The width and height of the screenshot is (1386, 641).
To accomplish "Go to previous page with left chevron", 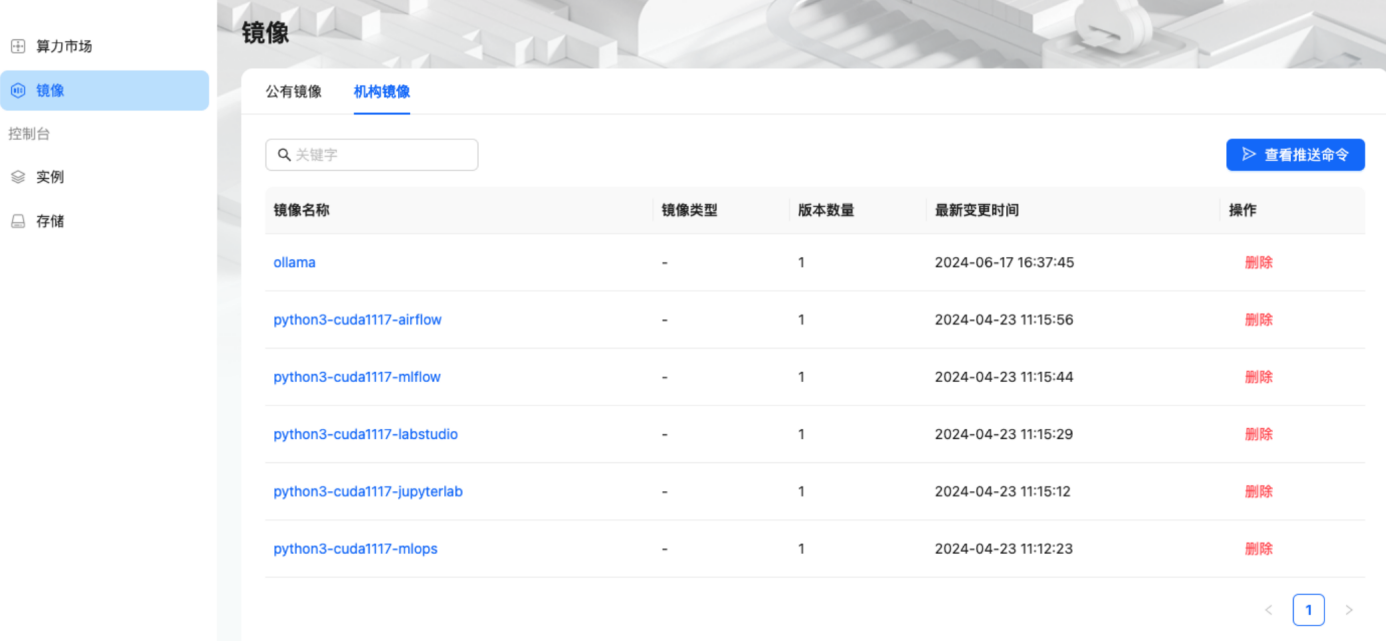I will (1268, 610).
